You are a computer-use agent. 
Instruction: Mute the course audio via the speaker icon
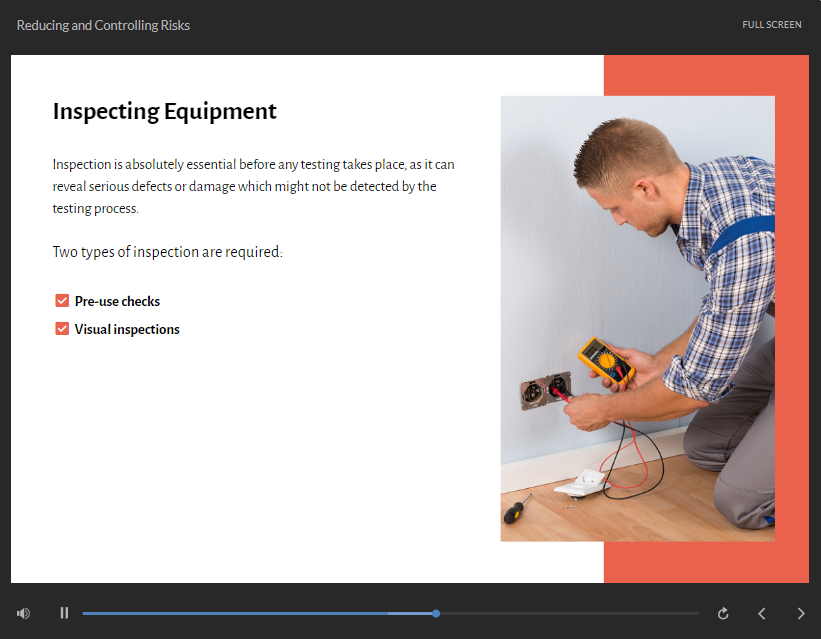point(23,613)
